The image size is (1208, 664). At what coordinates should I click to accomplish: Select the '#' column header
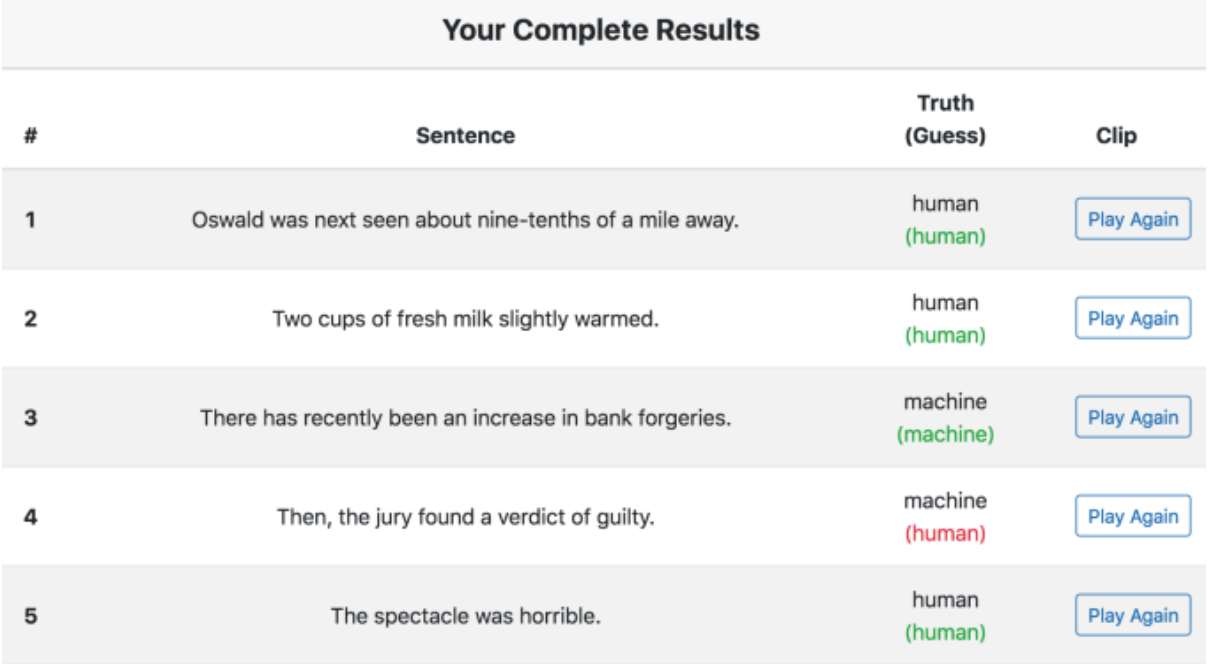(30, 136)
